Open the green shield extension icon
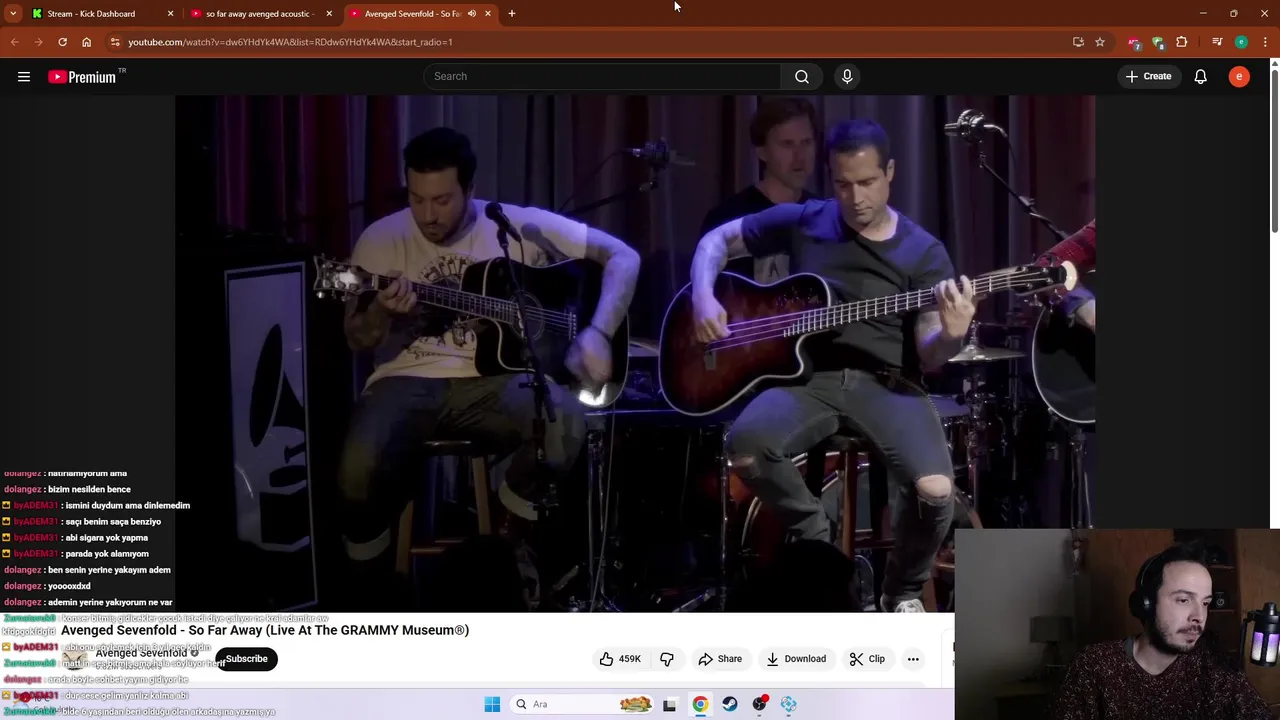Viewport: 1280px width, 720px height. tap(1158, 42)
